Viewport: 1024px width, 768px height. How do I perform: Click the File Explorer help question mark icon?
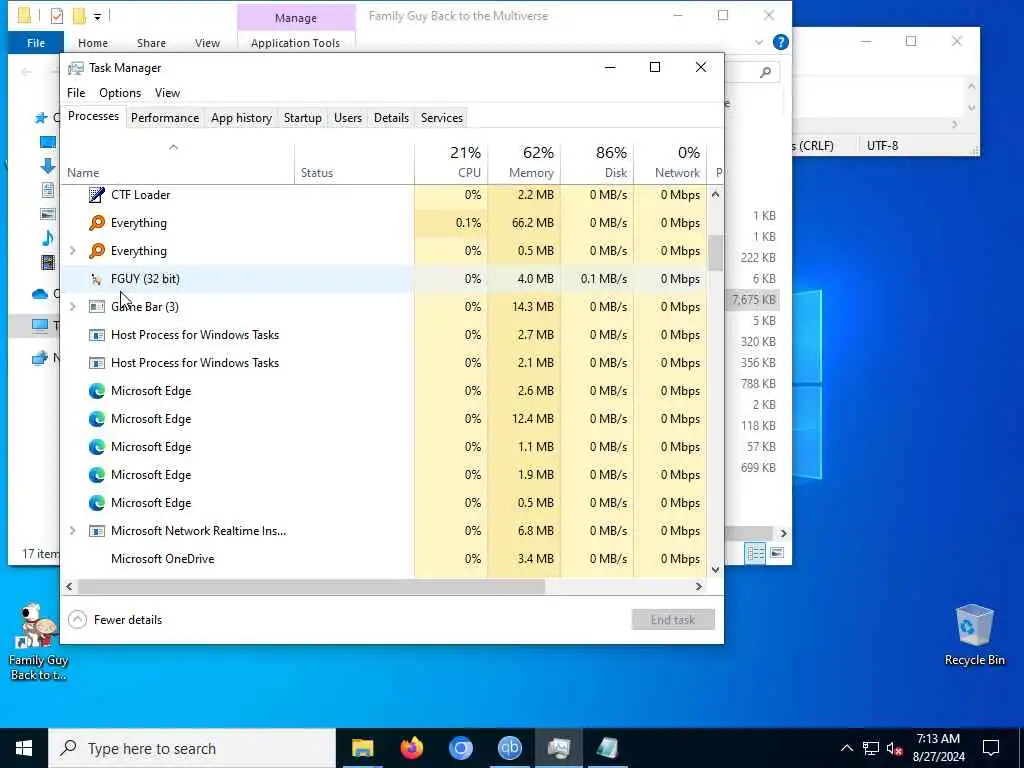point(780,42)
